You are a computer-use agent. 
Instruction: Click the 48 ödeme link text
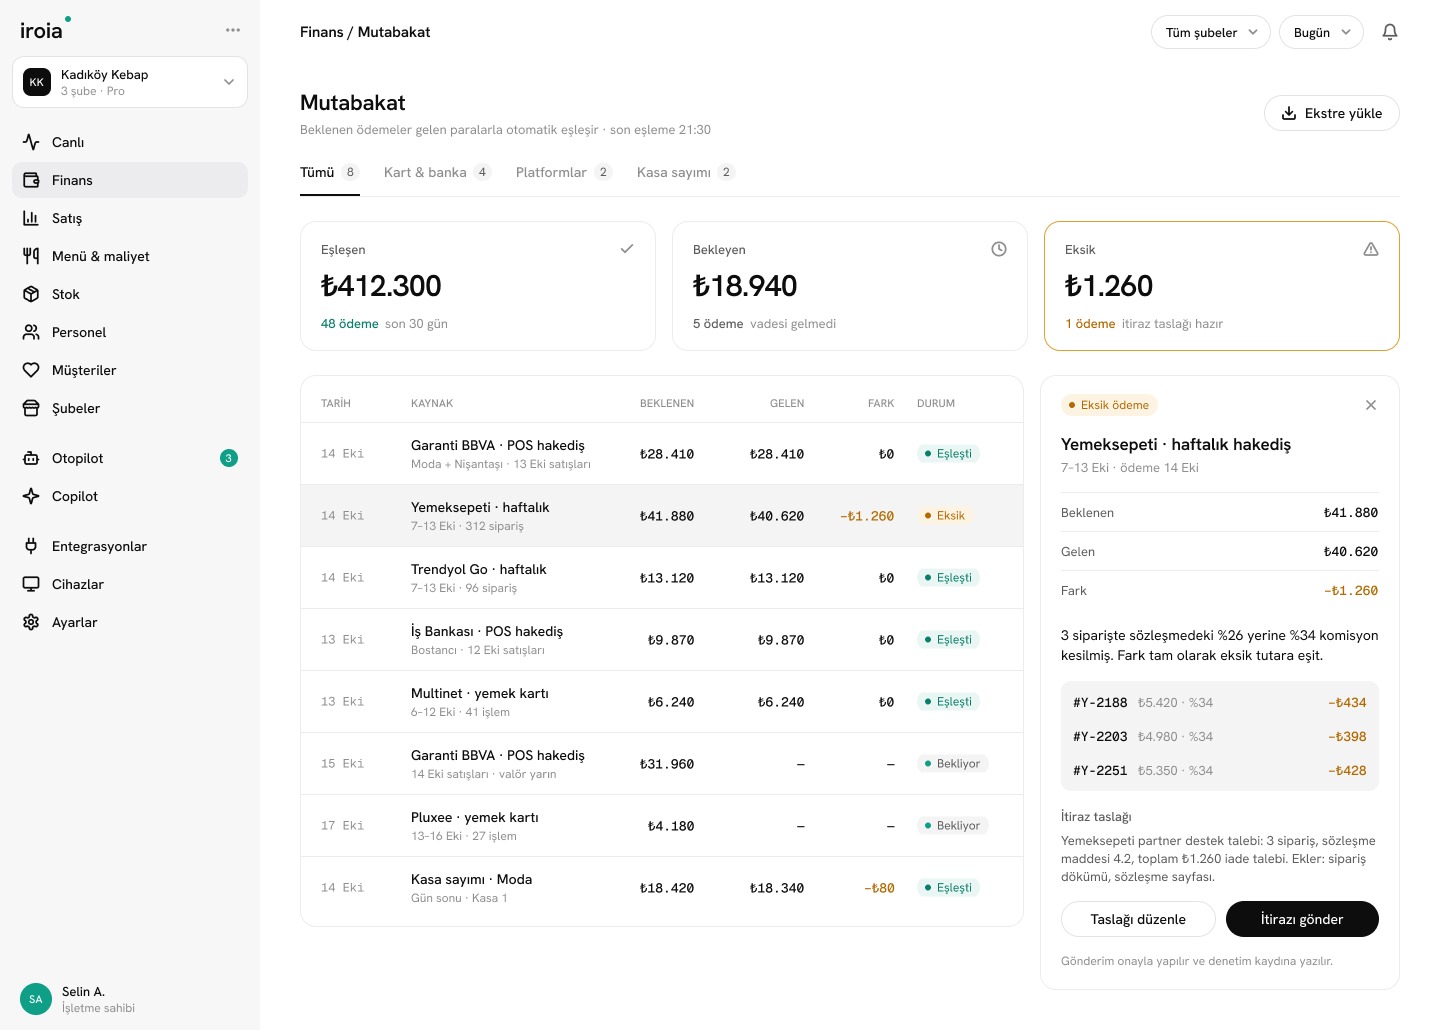pos(350,324)
